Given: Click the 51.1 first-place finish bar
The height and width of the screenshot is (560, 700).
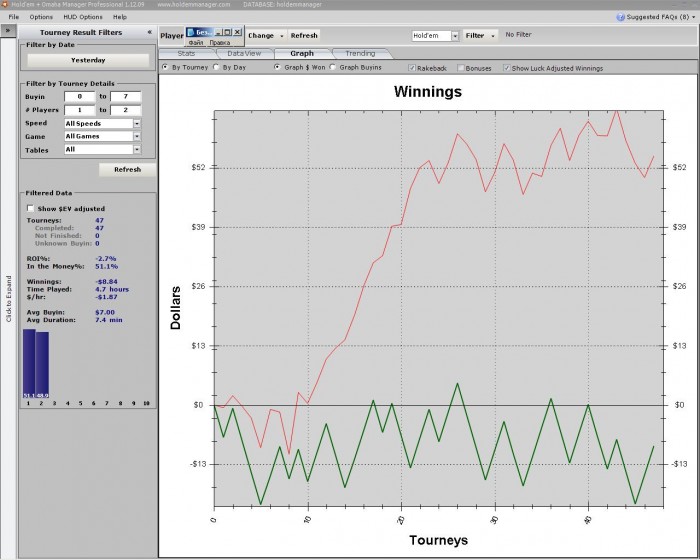Looking at the screenshot, I should (29, 364).
